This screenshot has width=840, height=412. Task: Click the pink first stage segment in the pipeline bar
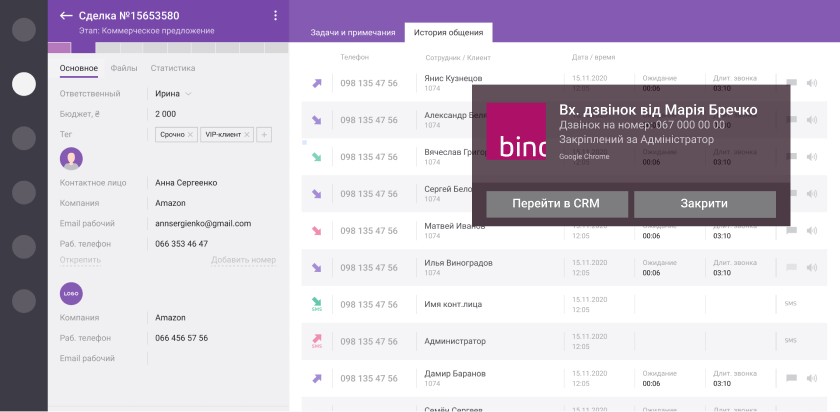point(59,48)
